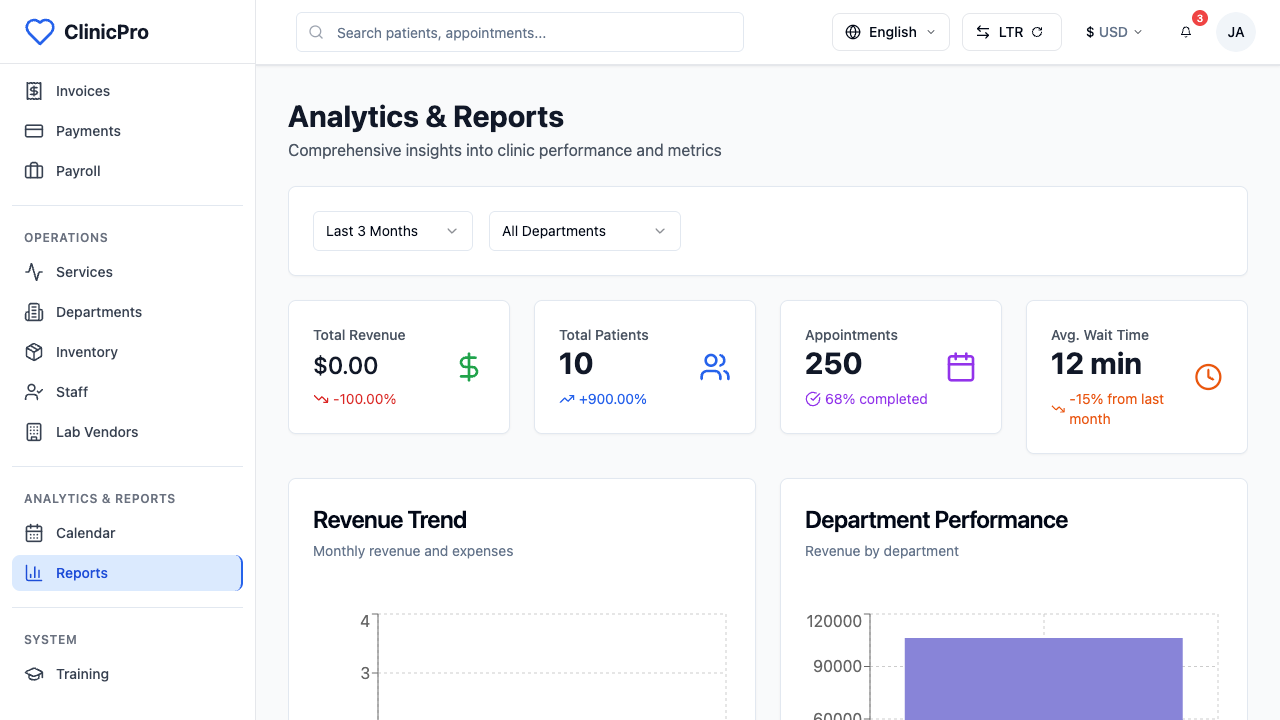Click the Appointments count 250
Viewport: 1280px width, 720px height.
tap(834, 364)
